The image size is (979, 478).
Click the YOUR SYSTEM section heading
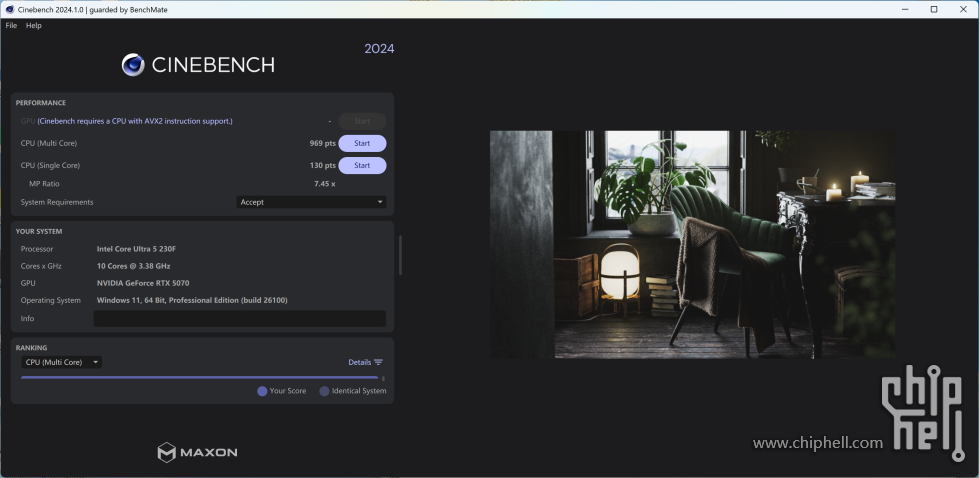39,232
